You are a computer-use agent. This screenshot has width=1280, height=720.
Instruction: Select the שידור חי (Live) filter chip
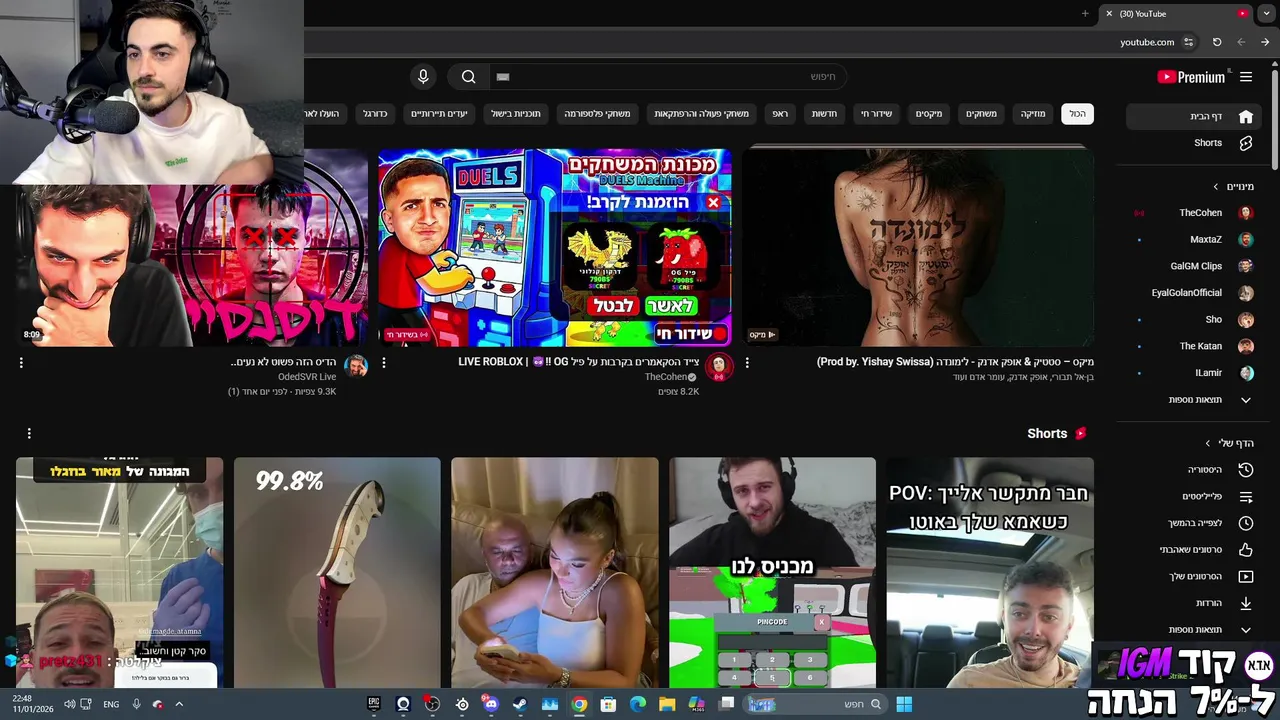[877, 114]
